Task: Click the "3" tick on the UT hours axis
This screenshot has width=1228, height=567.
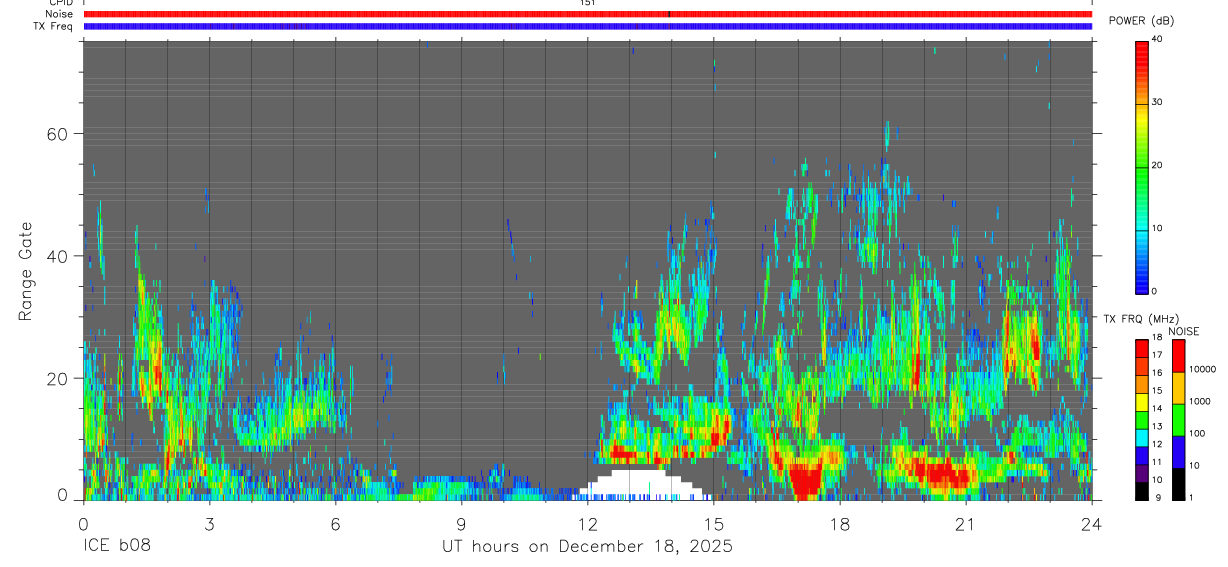Action: tap(209, 525)
